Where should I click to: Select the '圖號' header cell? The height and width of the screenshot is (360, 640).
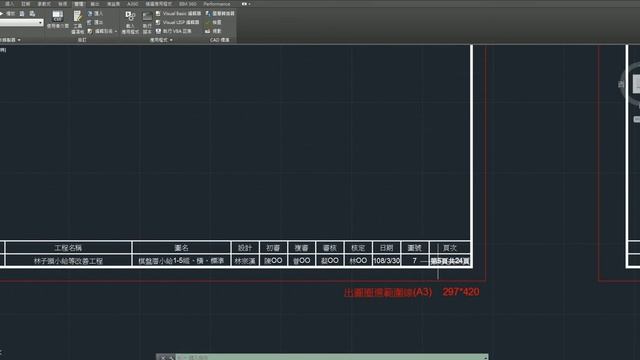tap(414, 248)
